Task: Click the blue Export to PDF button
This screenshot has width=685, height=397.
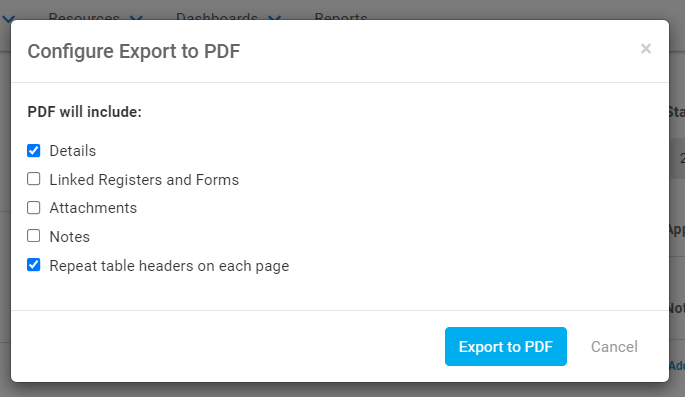Action: pos(506,346)
